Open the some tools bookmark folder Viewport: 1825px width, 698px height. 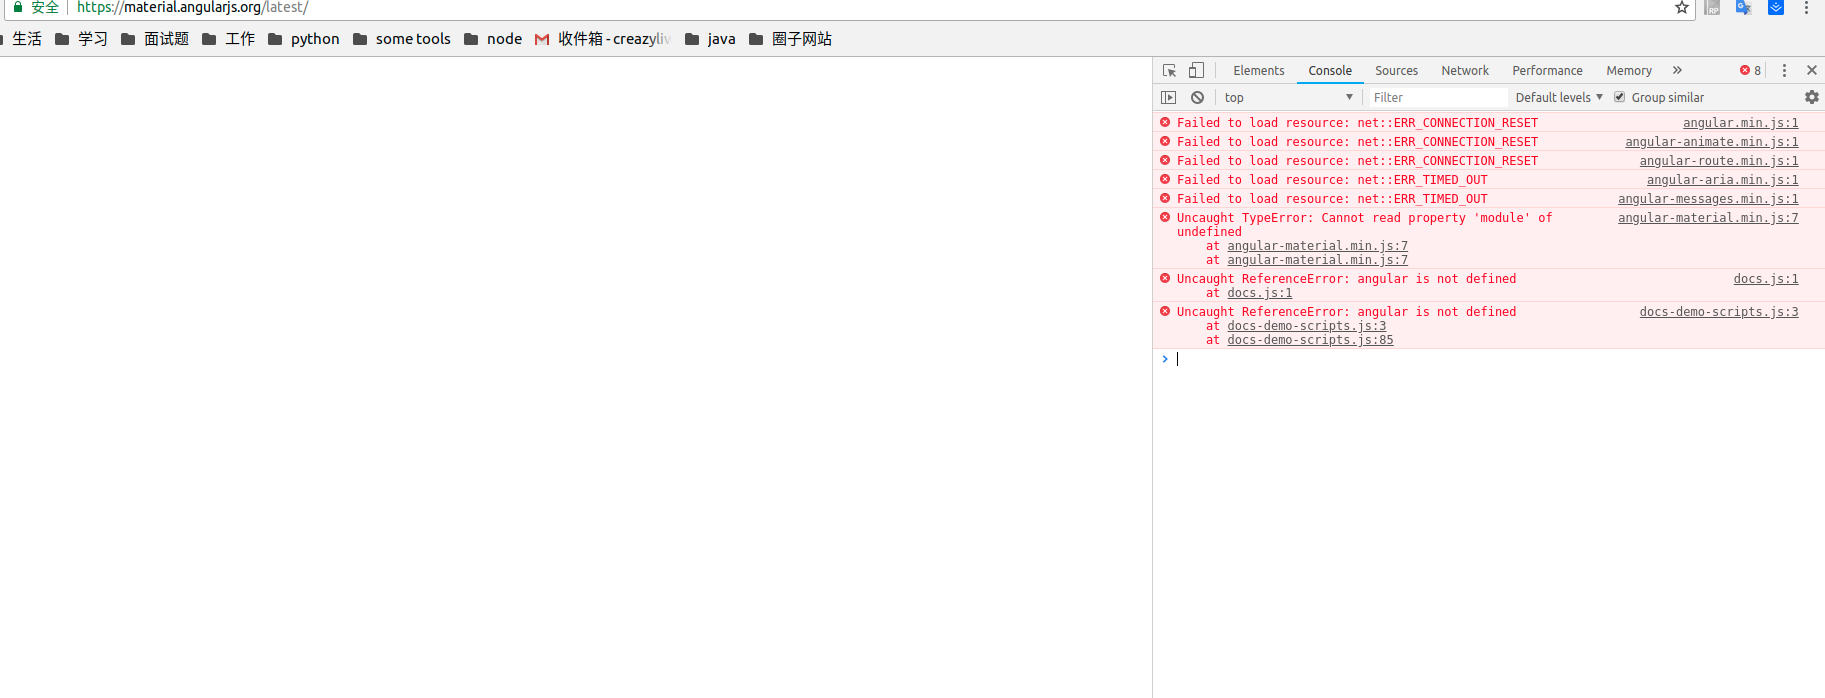(x=402, y=39)
